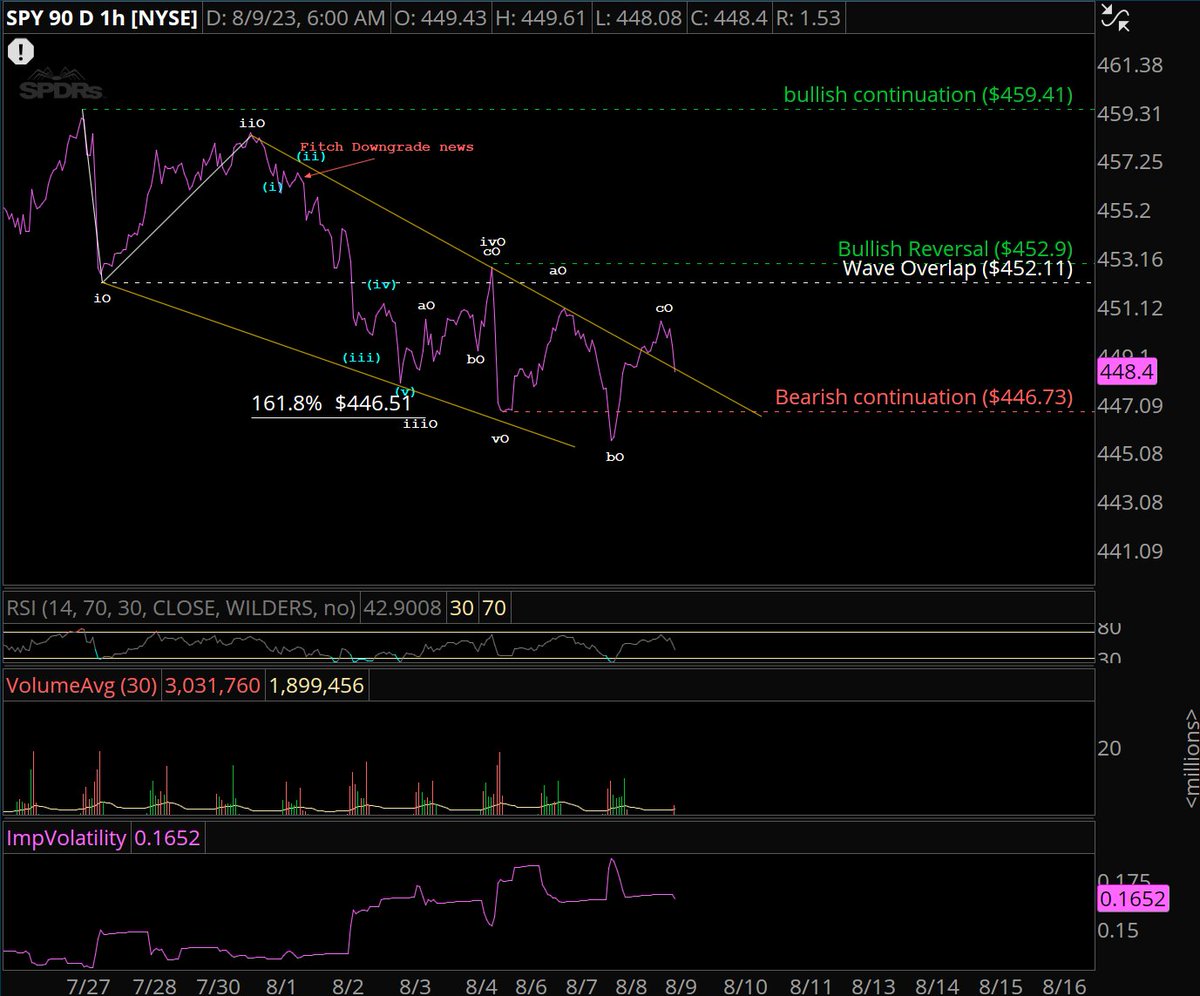This screenshot has height=996, width=1200.
Task: Click the average volume value 1,899,456
Action: coord(314,686)
